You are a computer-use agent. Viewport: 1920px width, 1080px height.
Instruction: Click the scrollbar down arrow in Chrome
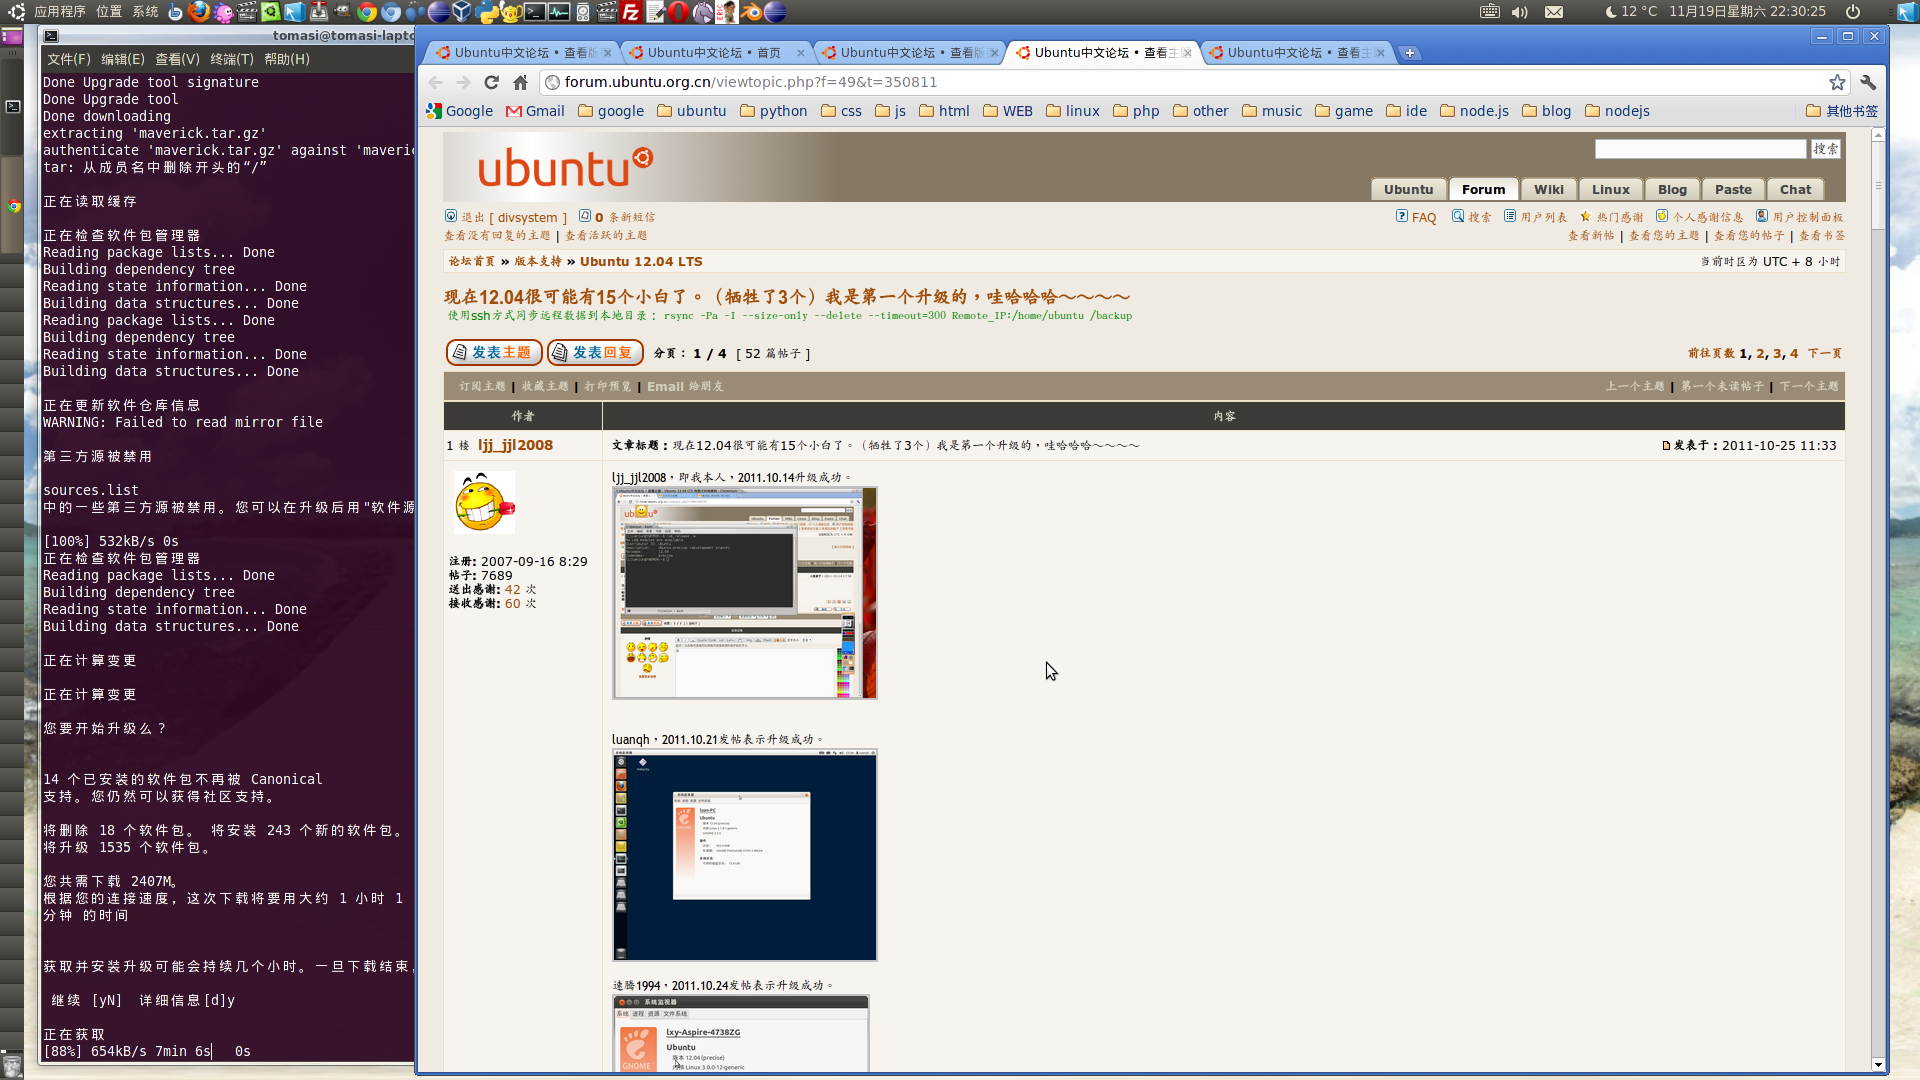[x=1878, y=1065]
